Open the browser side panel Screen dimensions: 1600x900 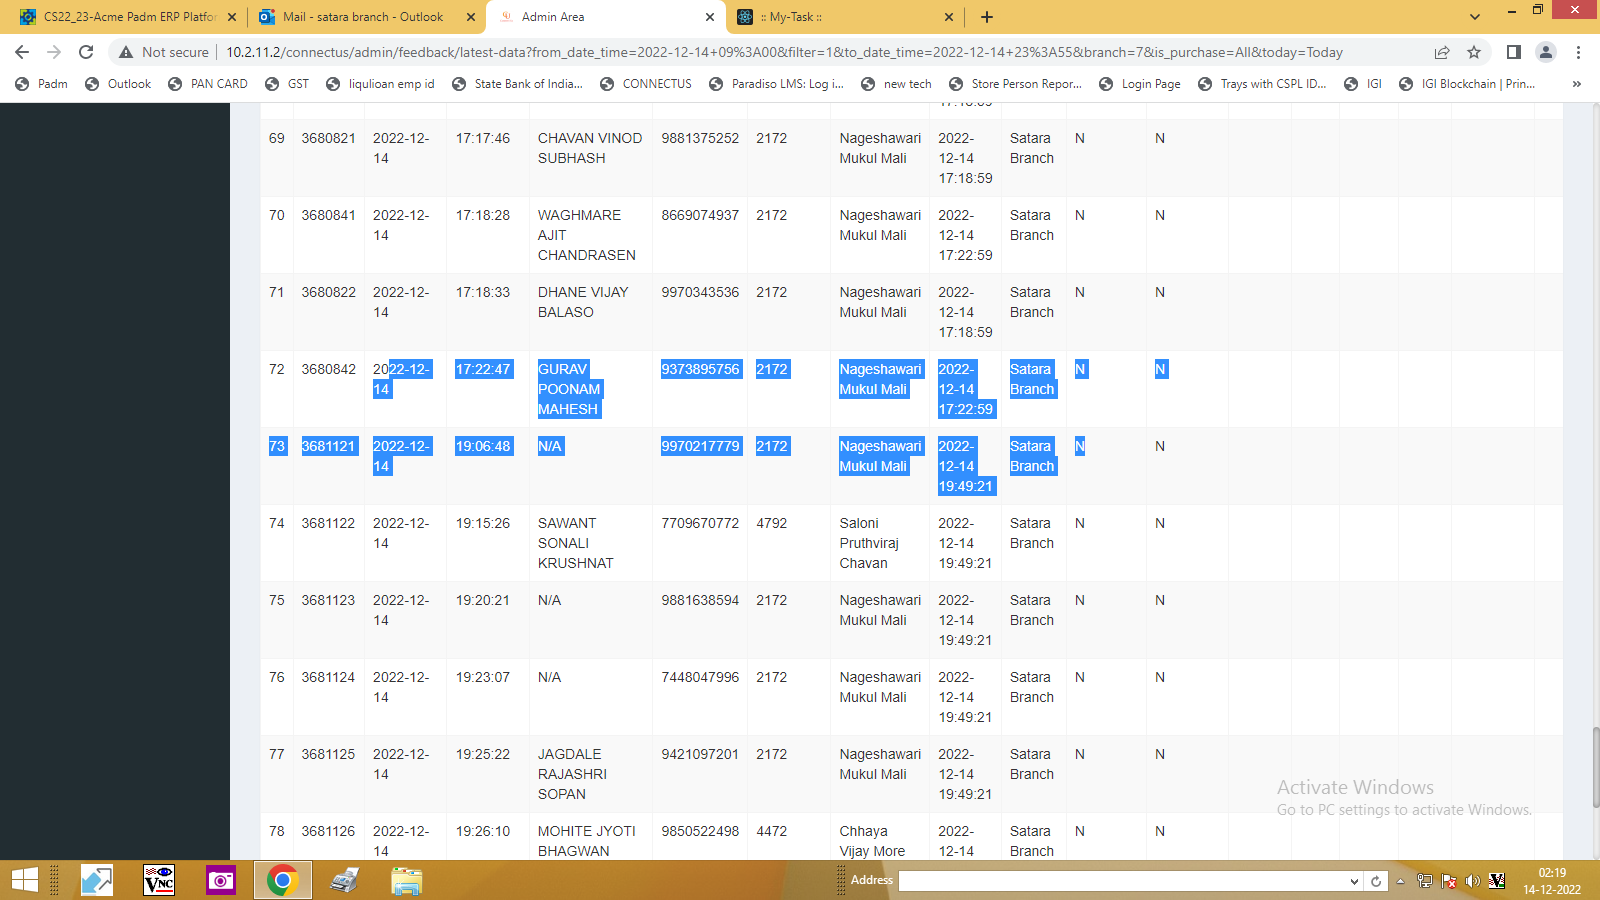(x=1514, y=52)
